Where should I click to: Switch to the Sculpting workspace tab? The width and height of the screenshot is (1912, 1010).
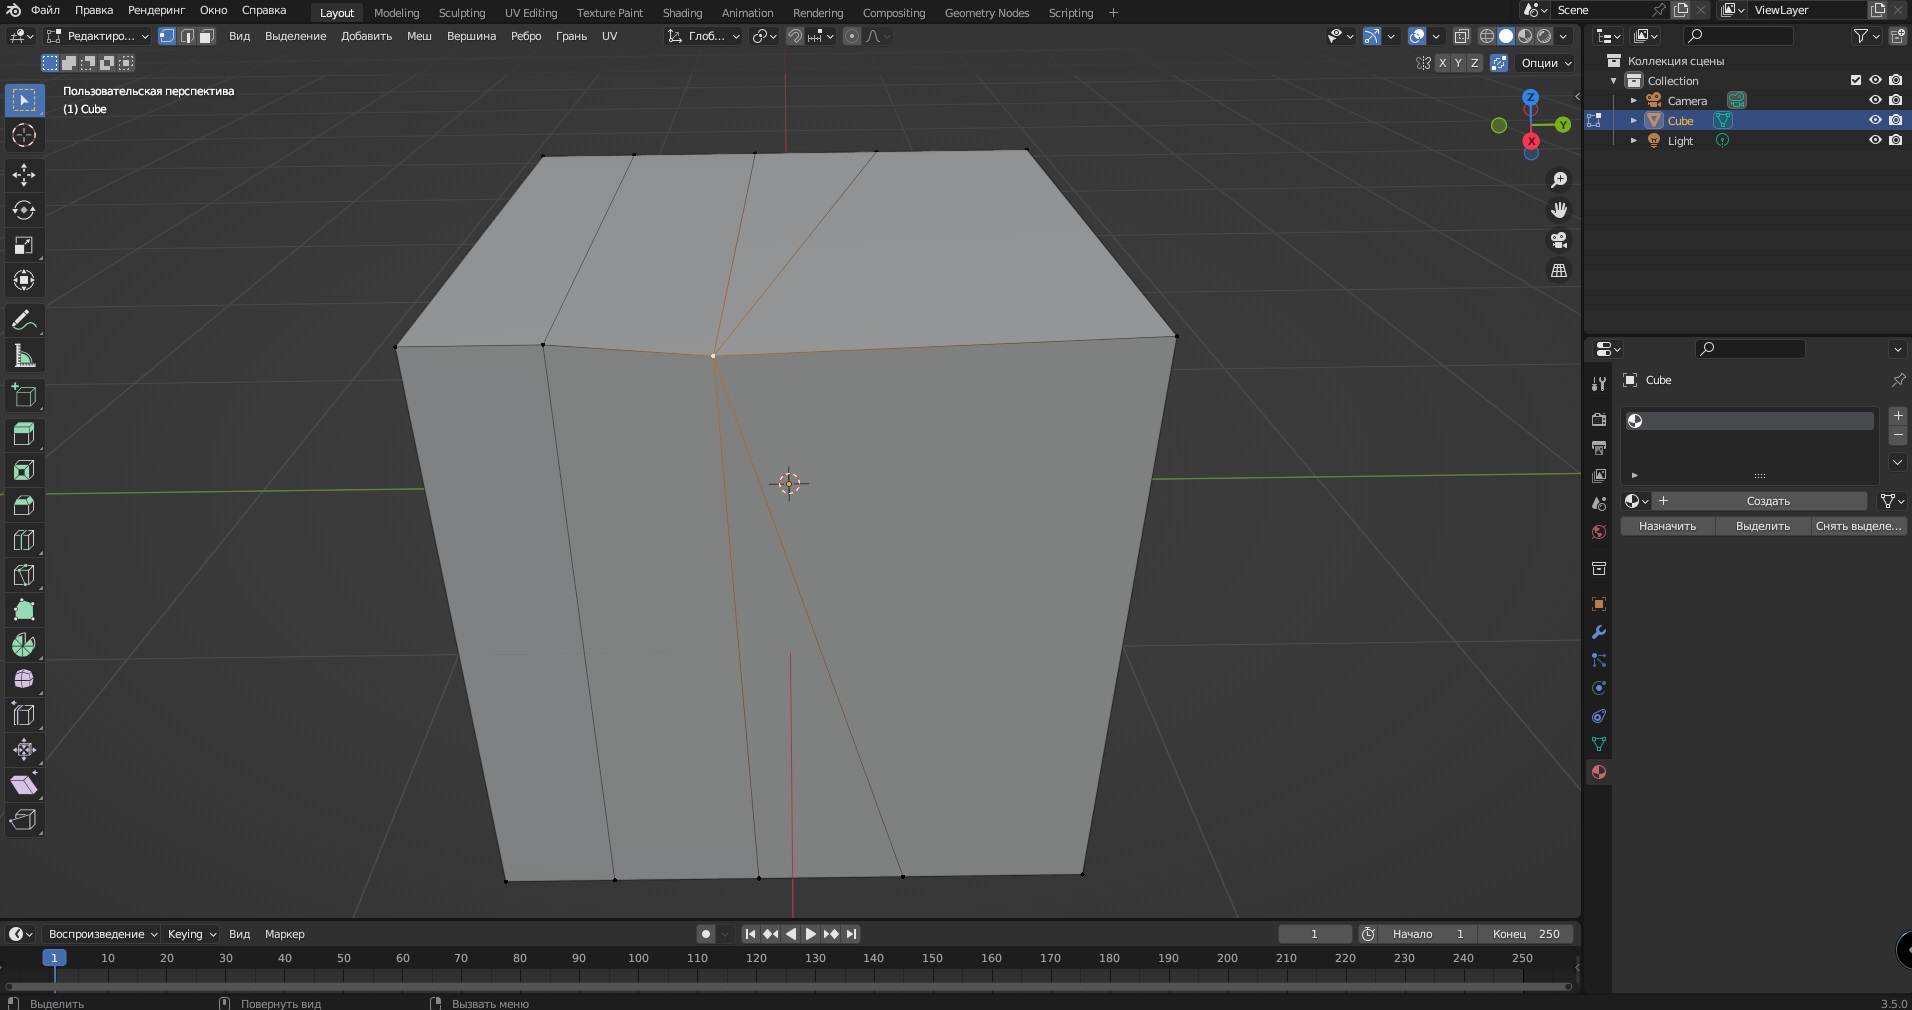[461, 13]
